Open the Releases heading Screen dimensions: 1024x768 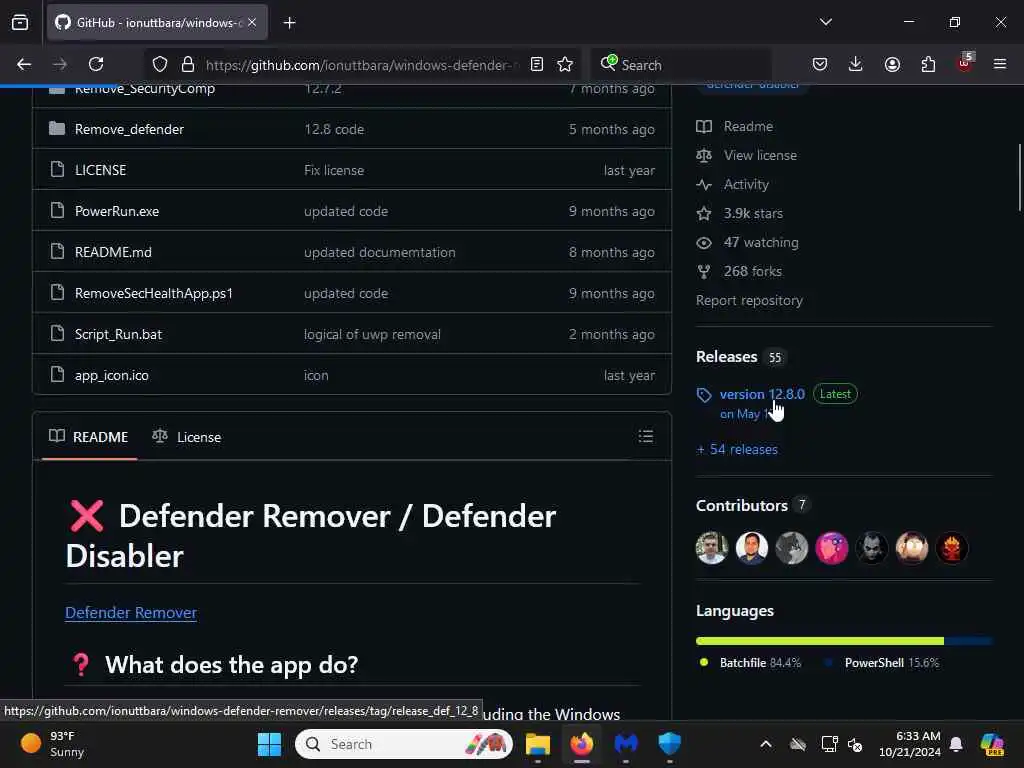click(726, 357)
